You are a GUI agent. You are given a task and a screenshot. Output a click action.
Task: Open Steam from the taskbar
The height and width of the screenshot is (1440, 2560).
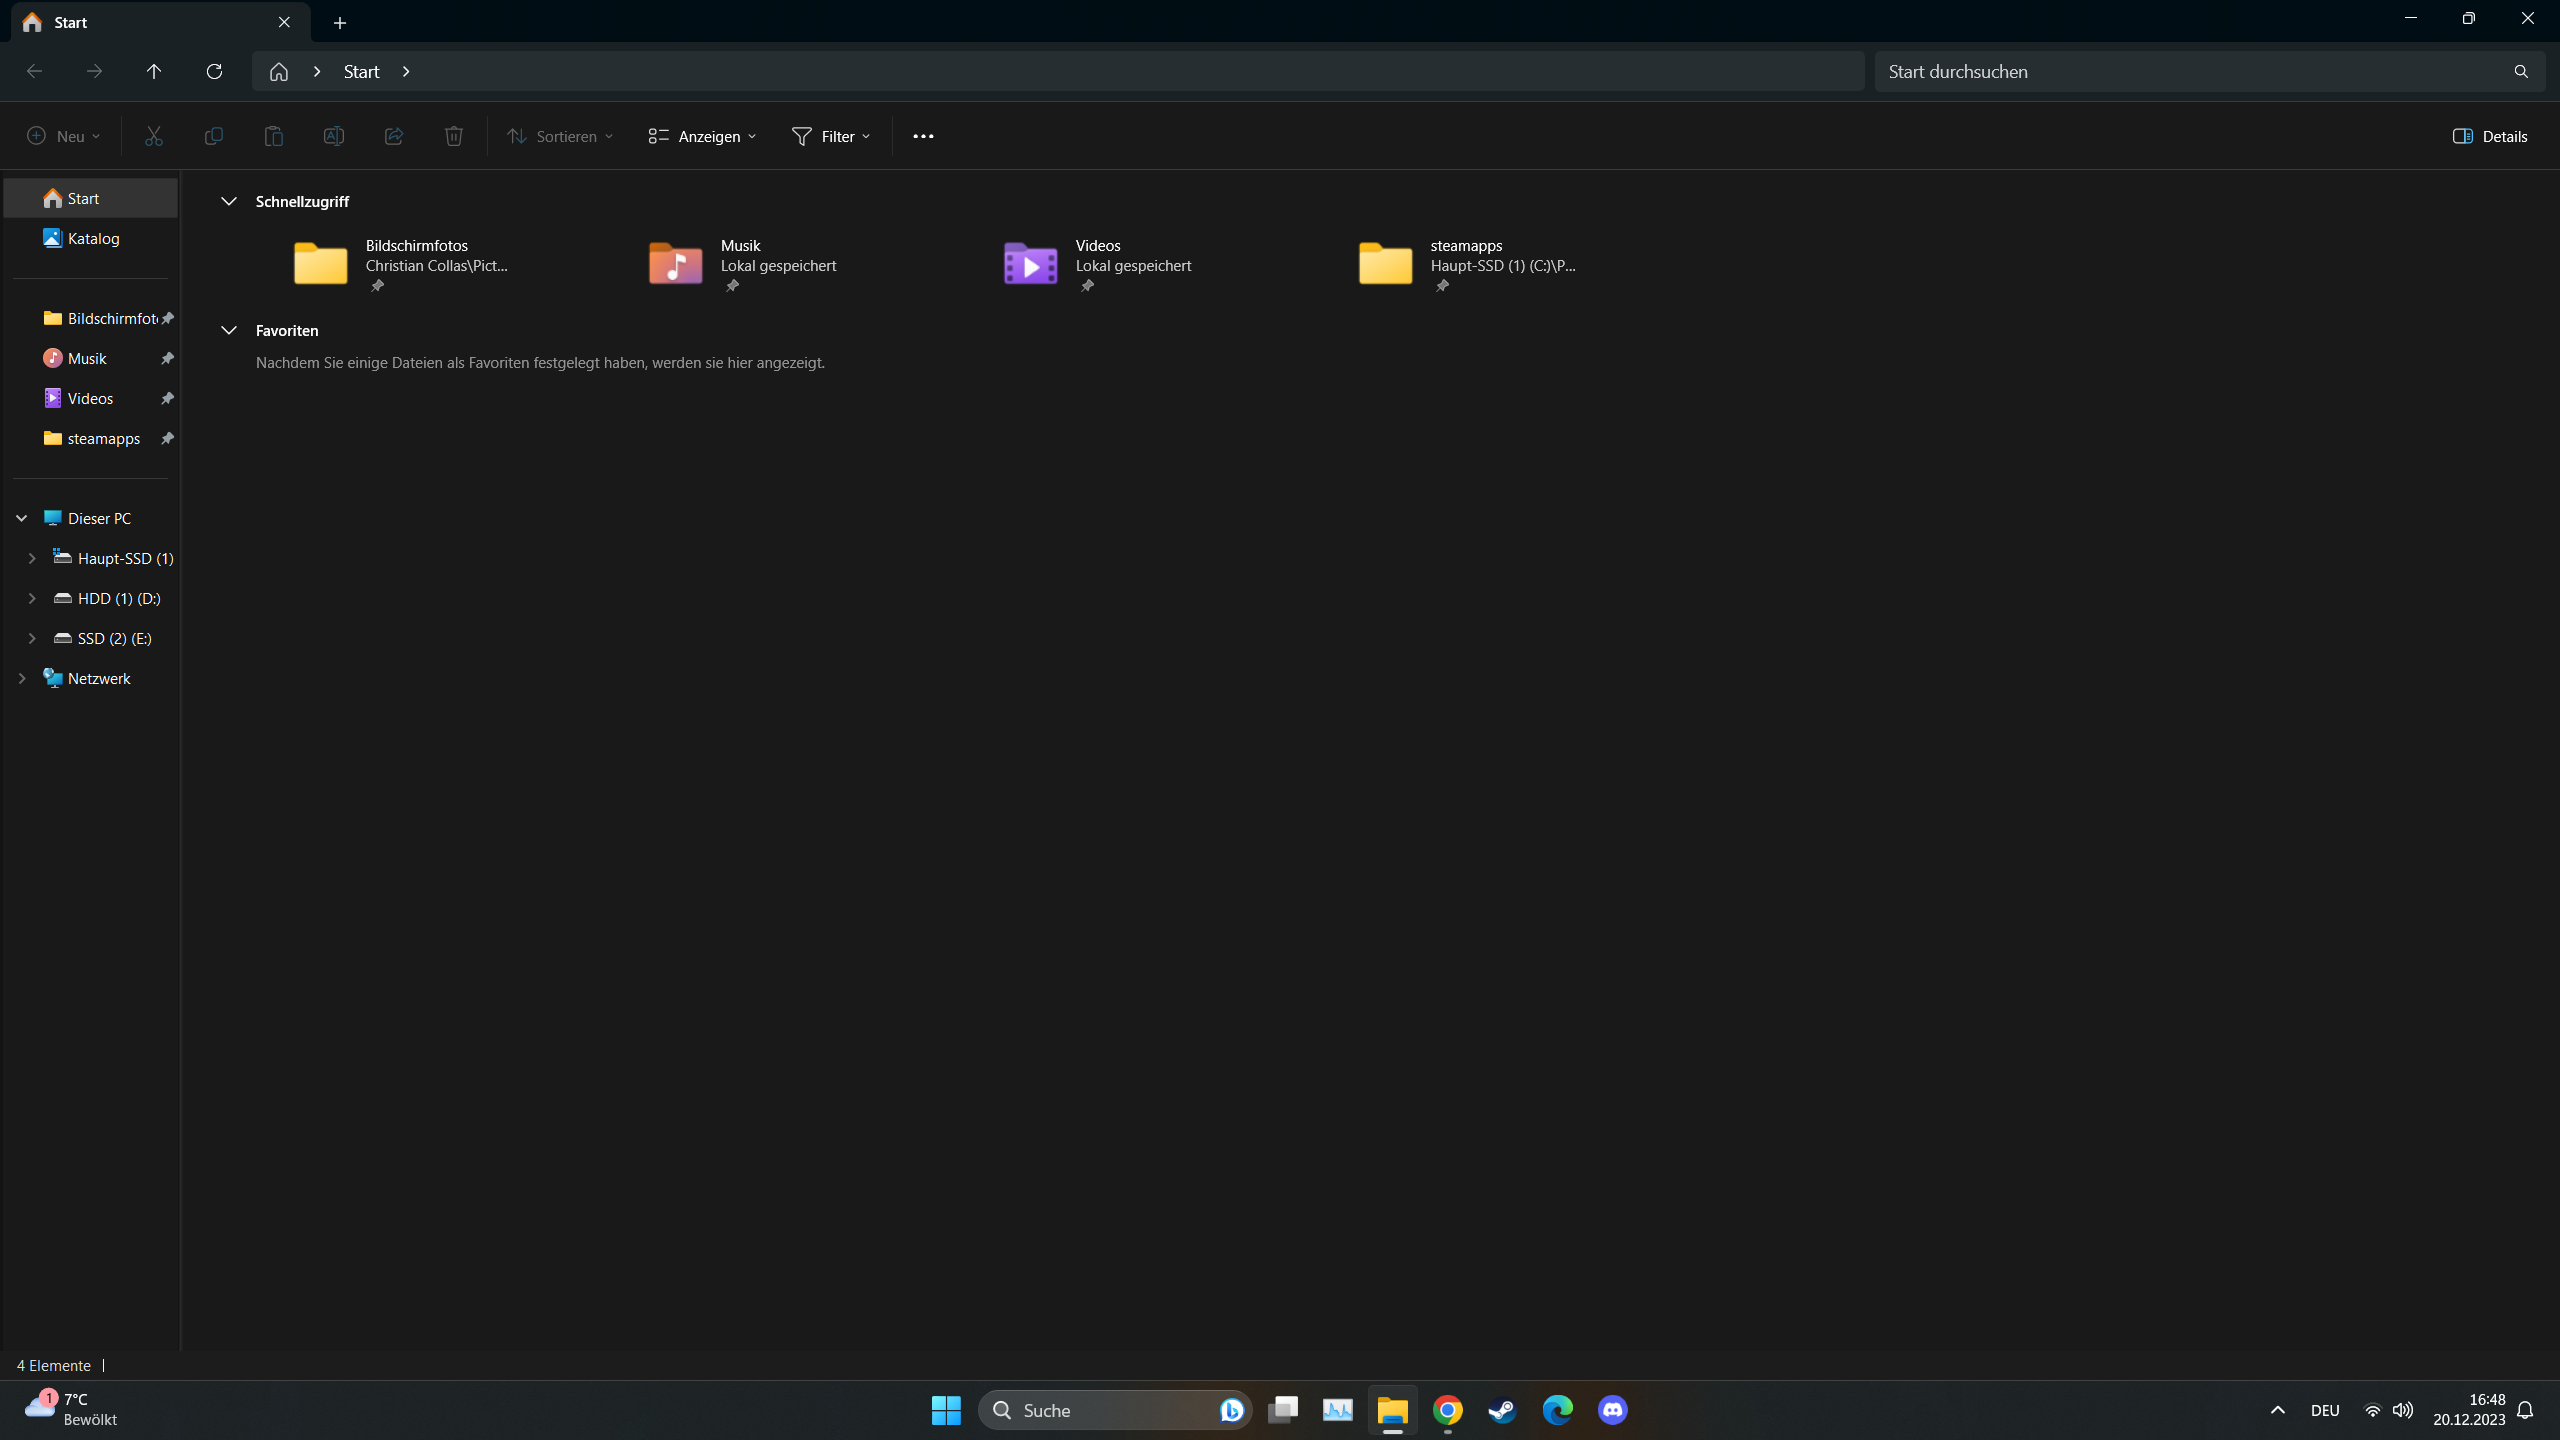1500,1410
